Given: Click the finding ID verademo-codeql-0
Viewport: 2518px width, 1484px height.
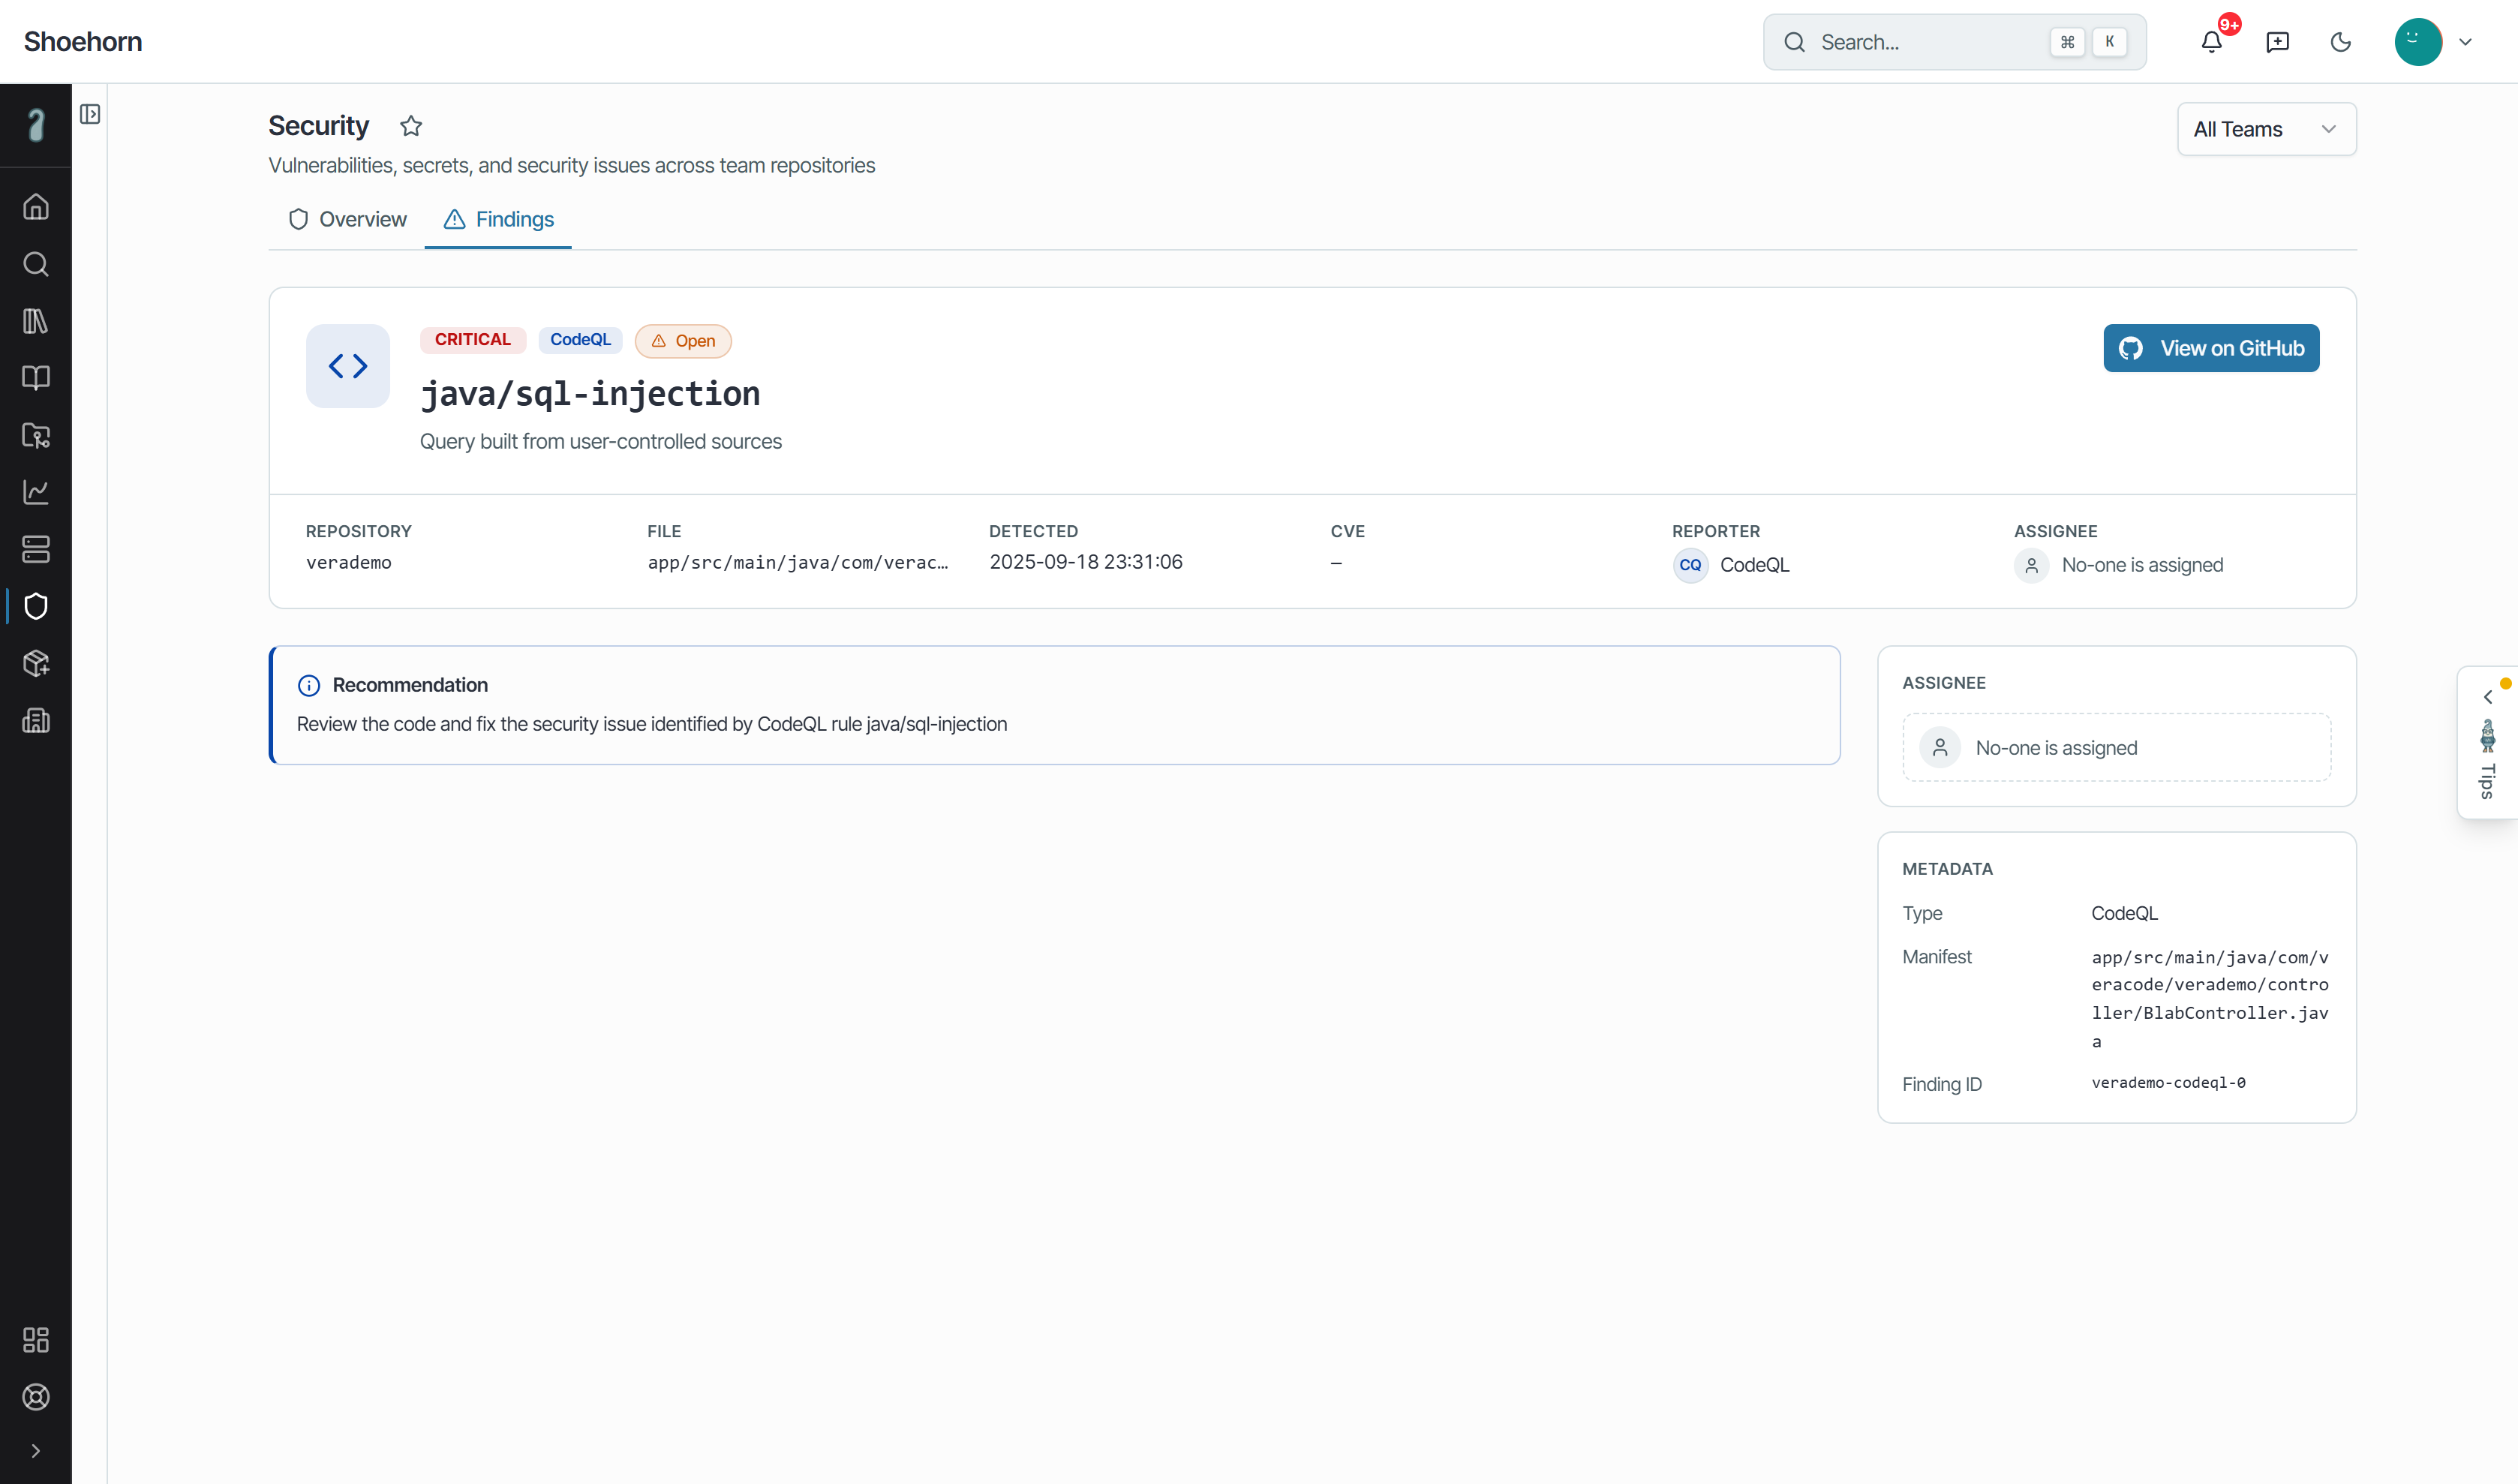Looking at the screenshot, I should pyautogui.click(x=2169, y=1083).
